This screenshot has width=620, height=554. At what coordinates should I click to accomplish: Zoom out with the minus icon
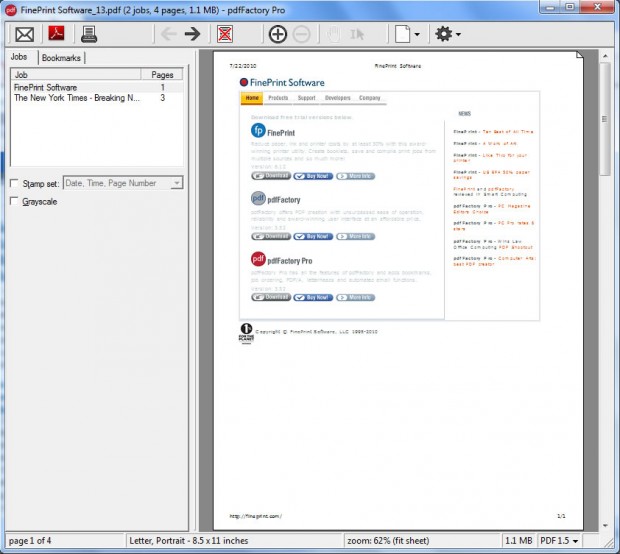(302, 34)
